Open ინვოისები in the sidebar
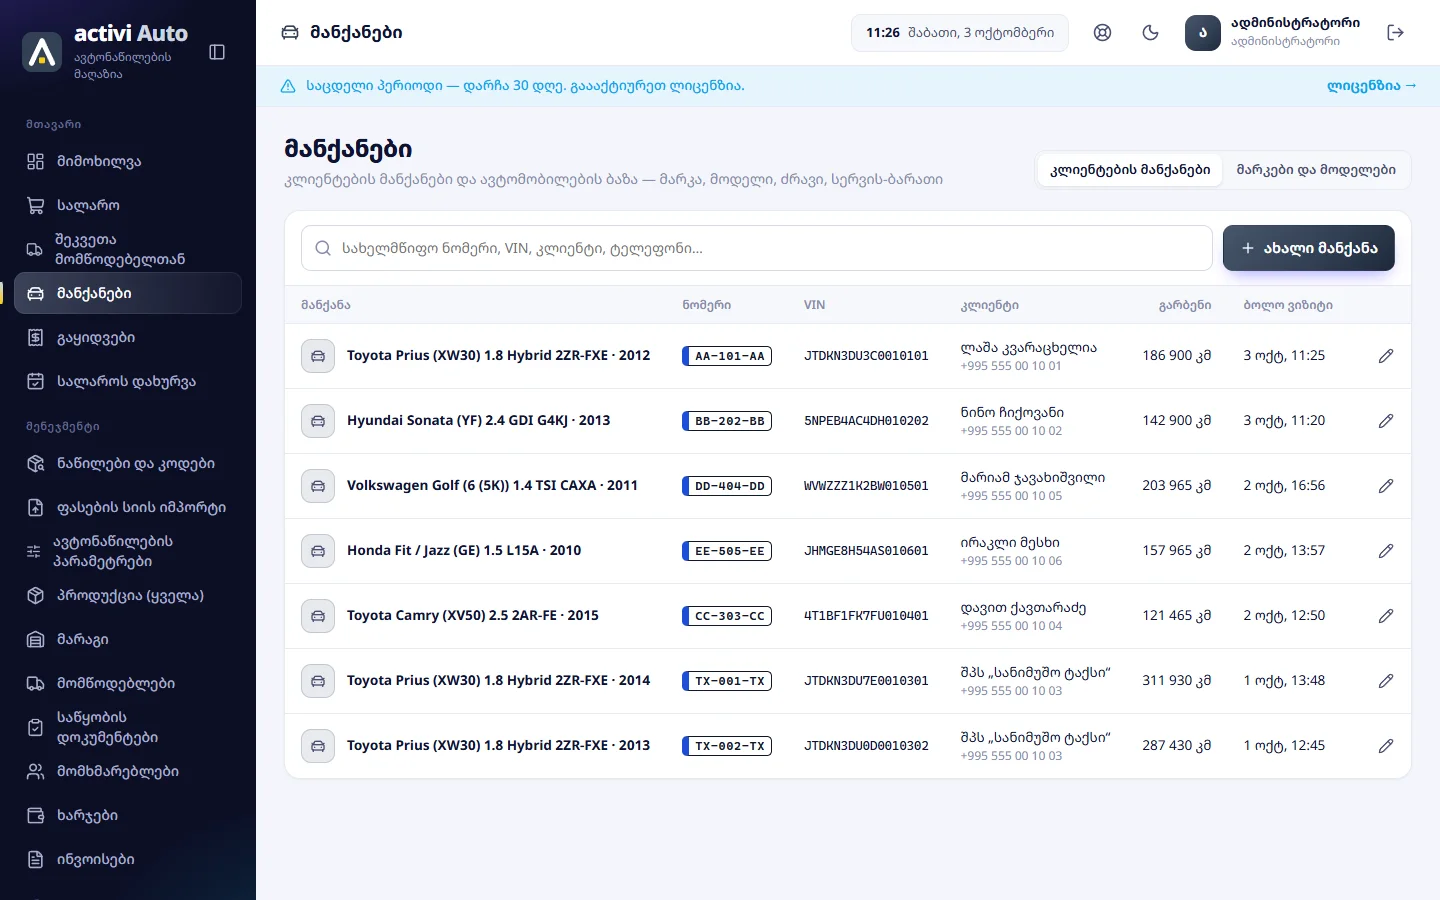The width and height of the screenshot is (1440, 900). pos(128,859)
